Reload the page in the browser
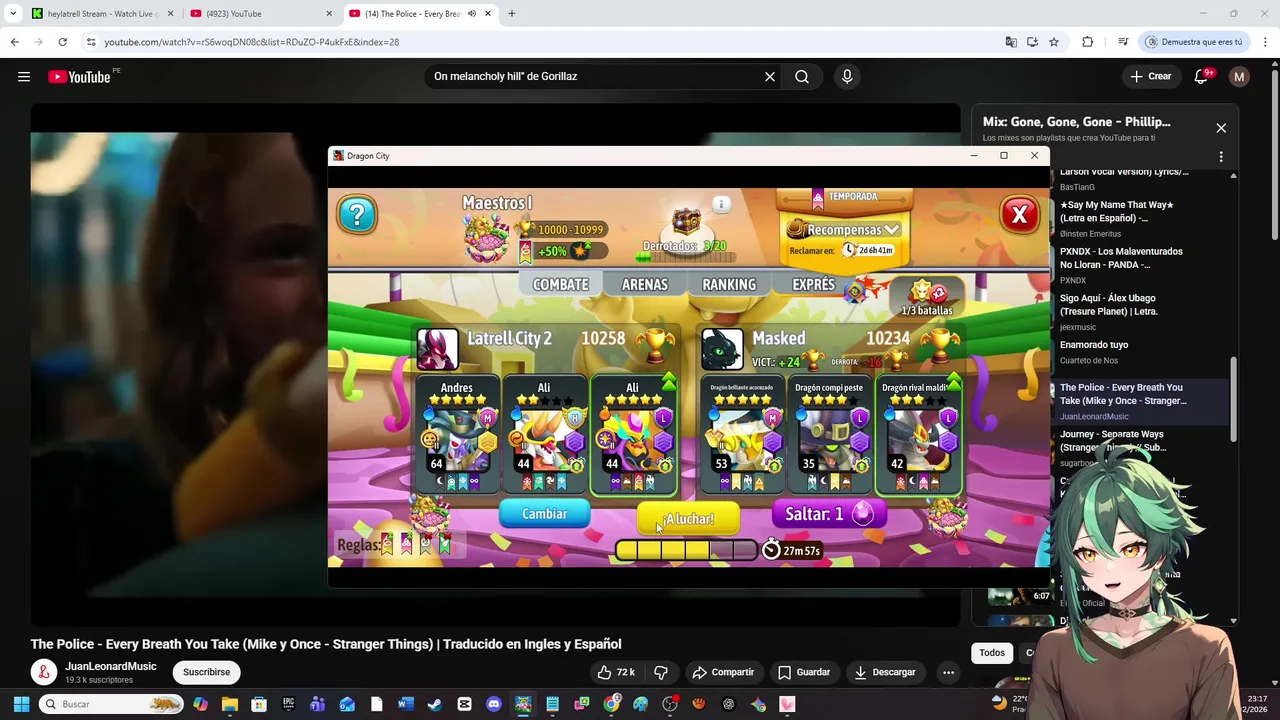The height and width of the screenshot is (720, 1280). [x=62, y=42]
